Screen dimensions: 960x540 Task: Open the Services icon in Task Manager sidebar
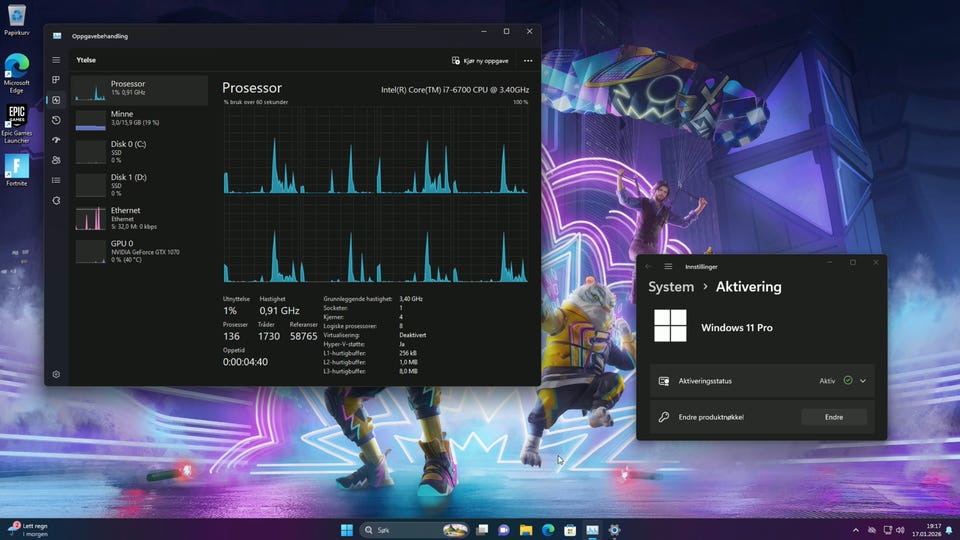[56, 200]
